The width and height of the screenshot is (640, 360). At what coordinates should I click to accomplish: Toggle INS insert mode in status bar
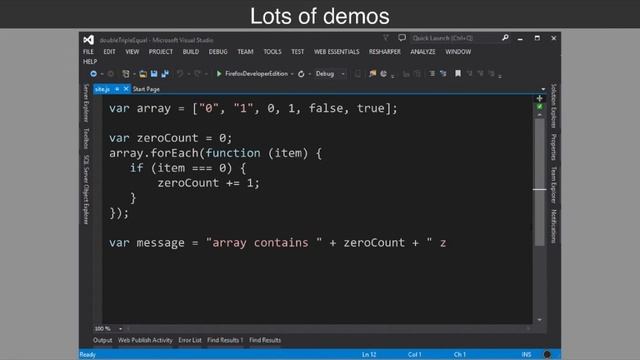tap(526, 354)
